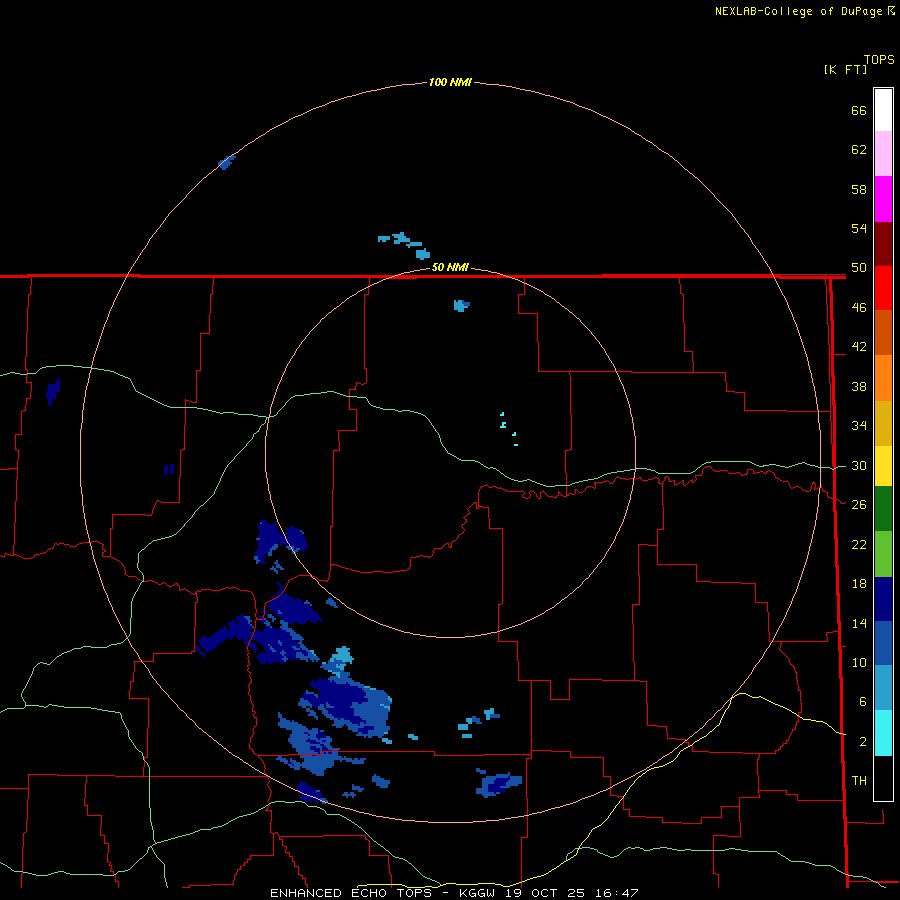This screenshot has width=900, height=900.
Task: Click the light-blue echo just below the 50 NMI label
Action: 461,305
